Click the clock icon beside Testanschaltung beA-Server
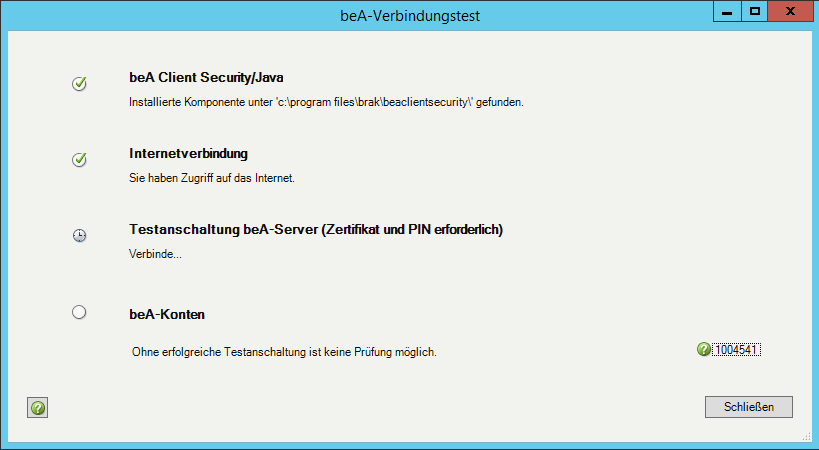The height and width of the screenshot is (450, 819). pos(80,236)
